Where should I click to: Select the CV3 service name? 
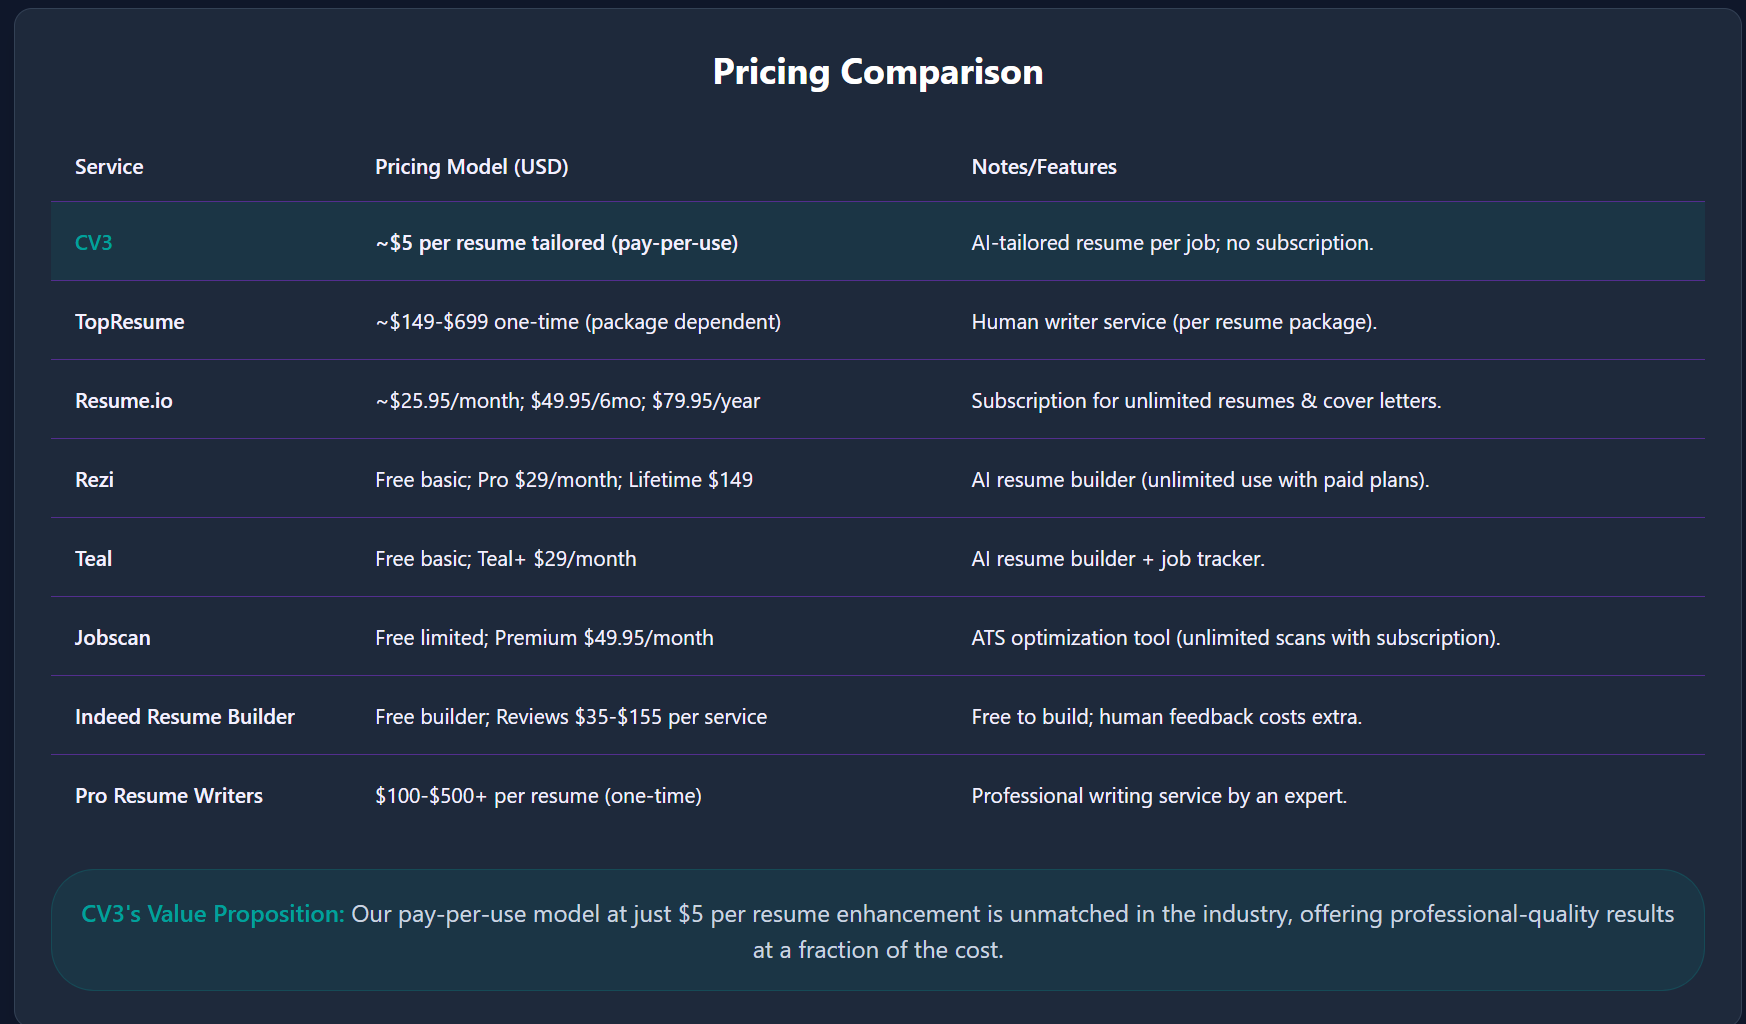pos(93,243)
